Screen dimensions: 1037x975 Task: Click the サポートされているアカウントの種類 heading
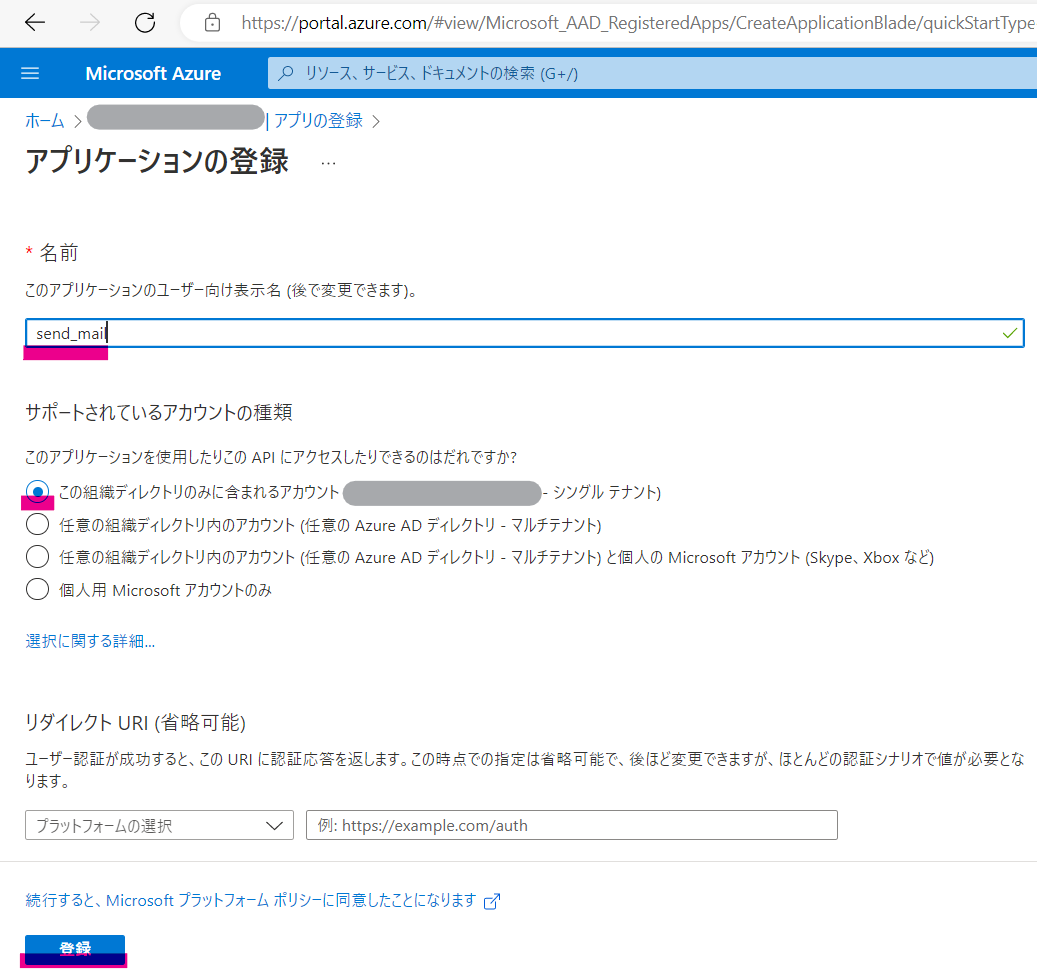pyautogui.click(x=159, y=413)
